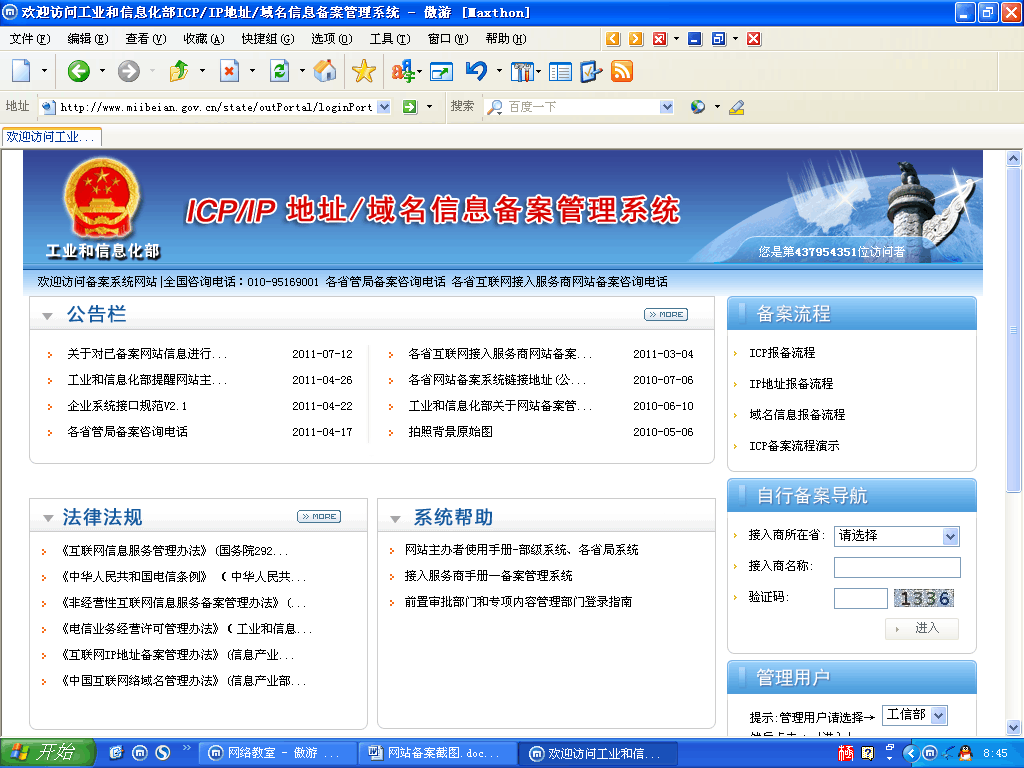Image resolution: width=1024 pixels, height=768 pixels.
Task: Click the Refresh page icon
Action: pyautogui.click(x=280, y=71)
